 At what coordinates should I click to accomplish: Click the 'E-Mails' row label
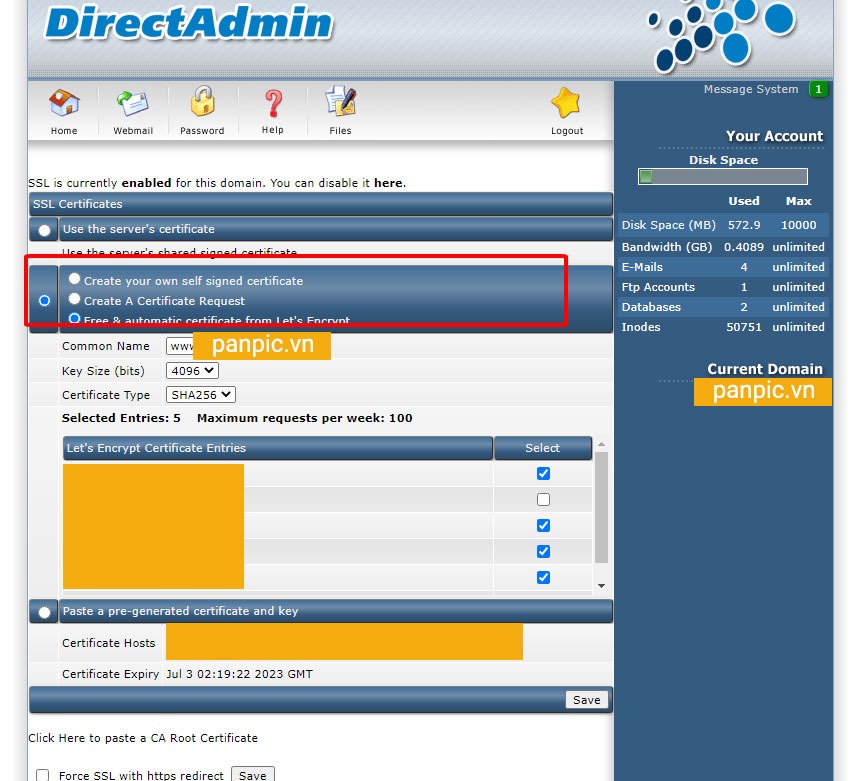coord(642,267)
